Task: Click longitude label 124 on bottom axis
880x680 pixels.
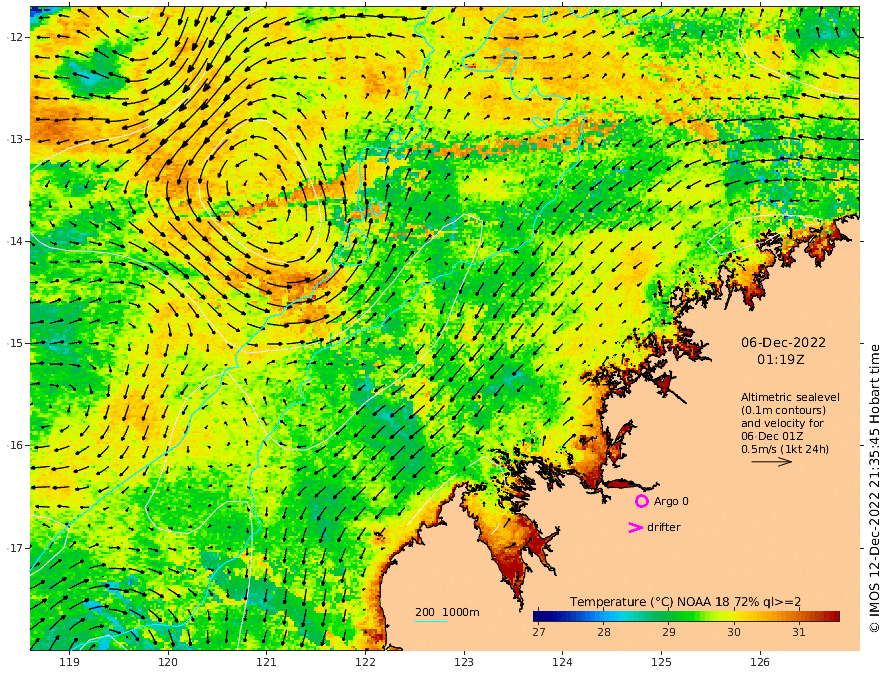Action: [562, 663]
